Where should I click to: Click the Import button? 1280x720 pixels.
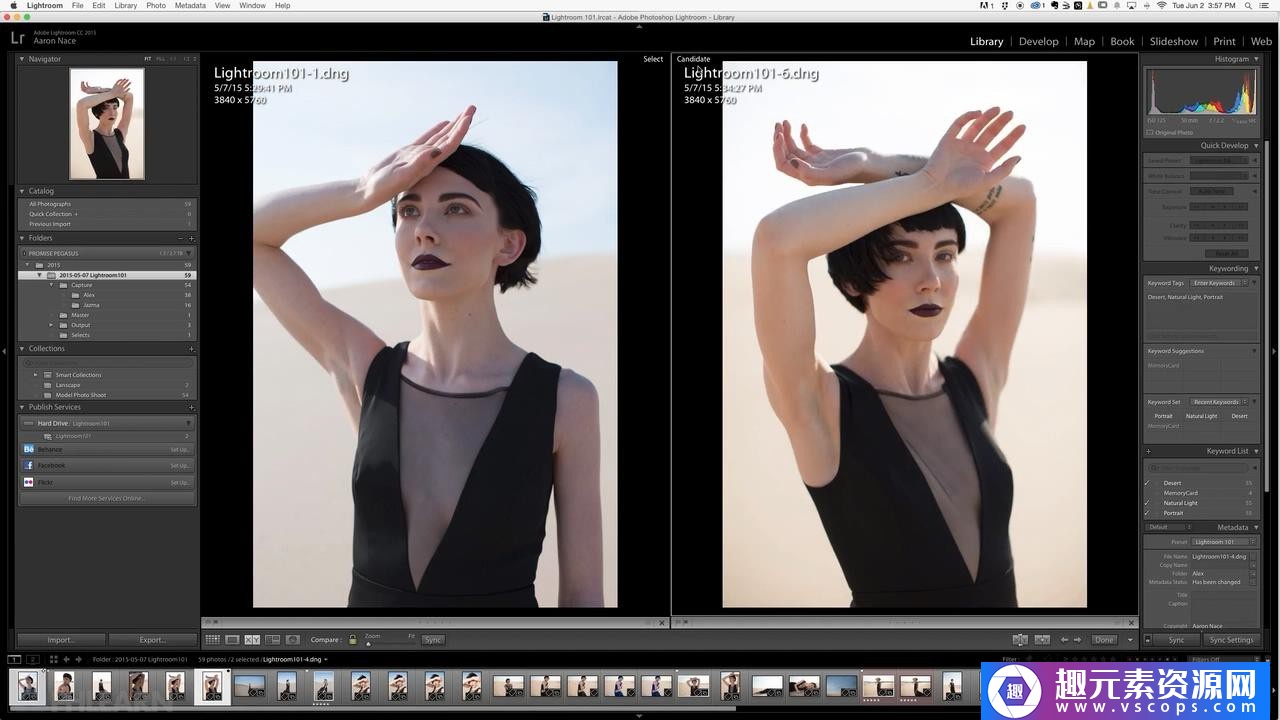tap(61, 640)
